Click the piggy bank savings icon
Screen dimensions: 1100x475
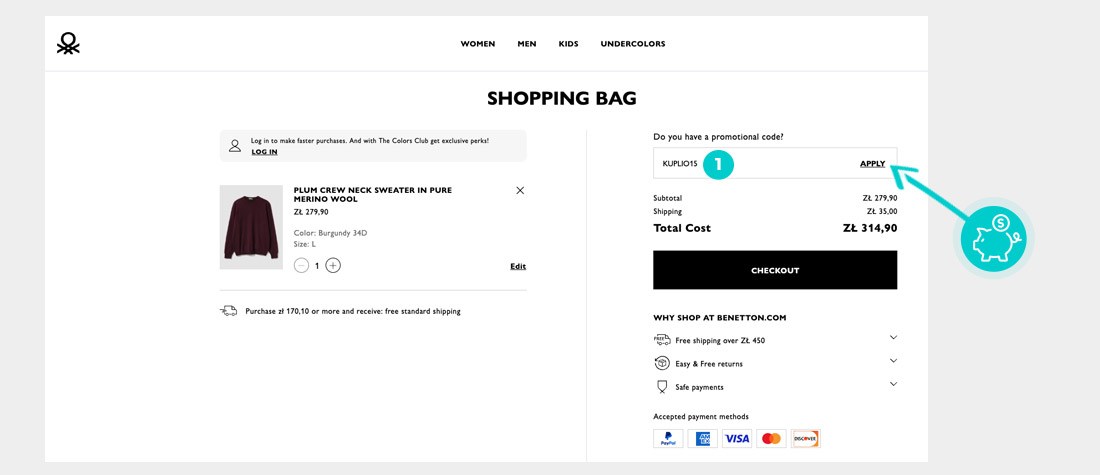pyautogui.click(x=993, y=238)
